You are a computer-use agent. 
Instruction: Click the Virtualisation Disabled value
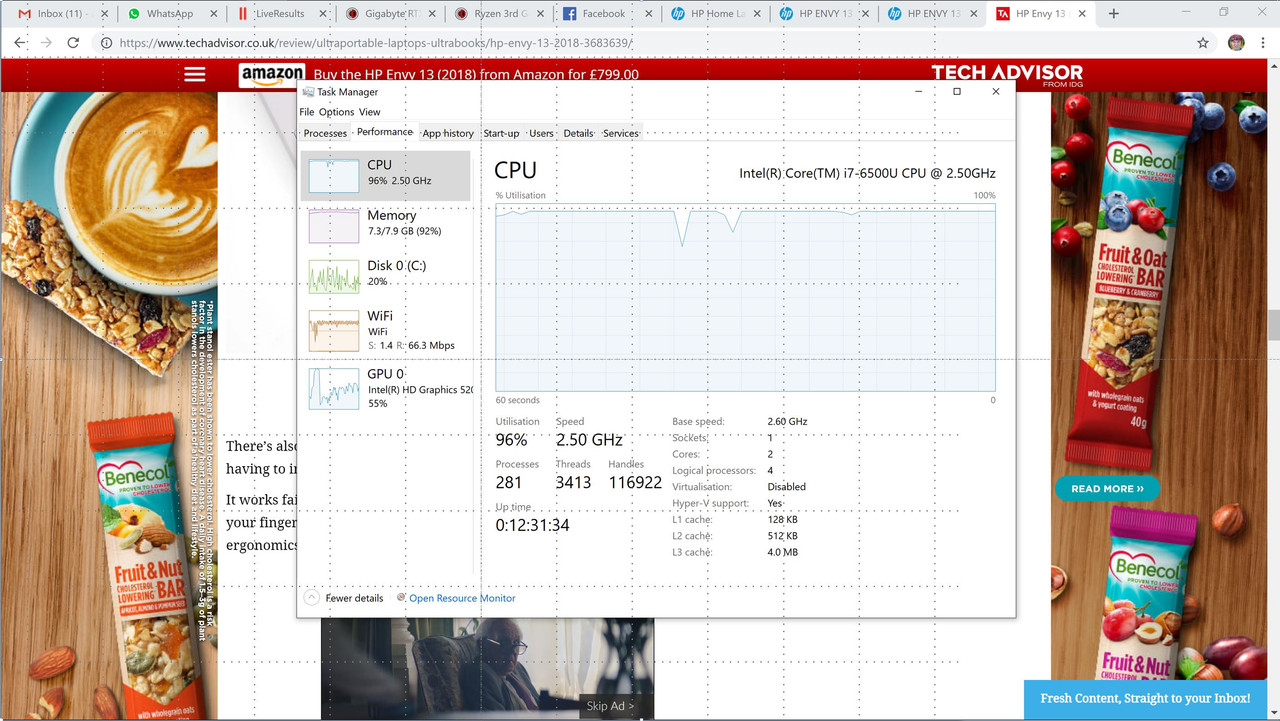(x=787, y=487)
